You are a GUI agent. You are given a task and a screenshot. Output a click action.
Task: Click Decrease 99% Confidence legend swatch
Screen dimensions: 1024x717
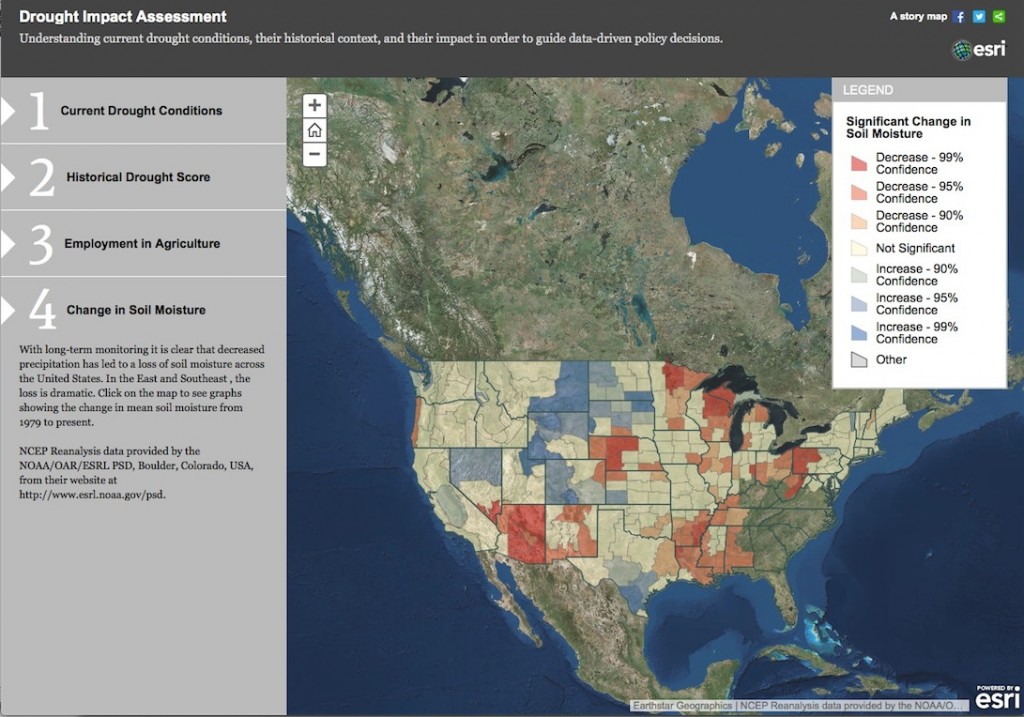859,163
